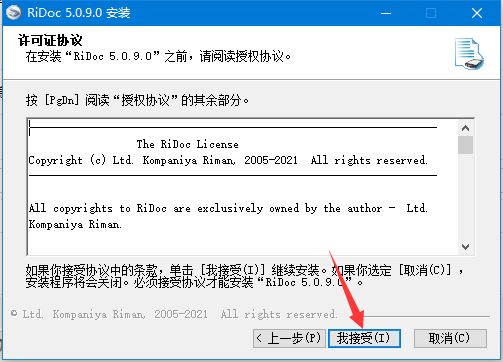Click the 许可证协议 heading
This screenshot has height=362, width=503.
50,40
